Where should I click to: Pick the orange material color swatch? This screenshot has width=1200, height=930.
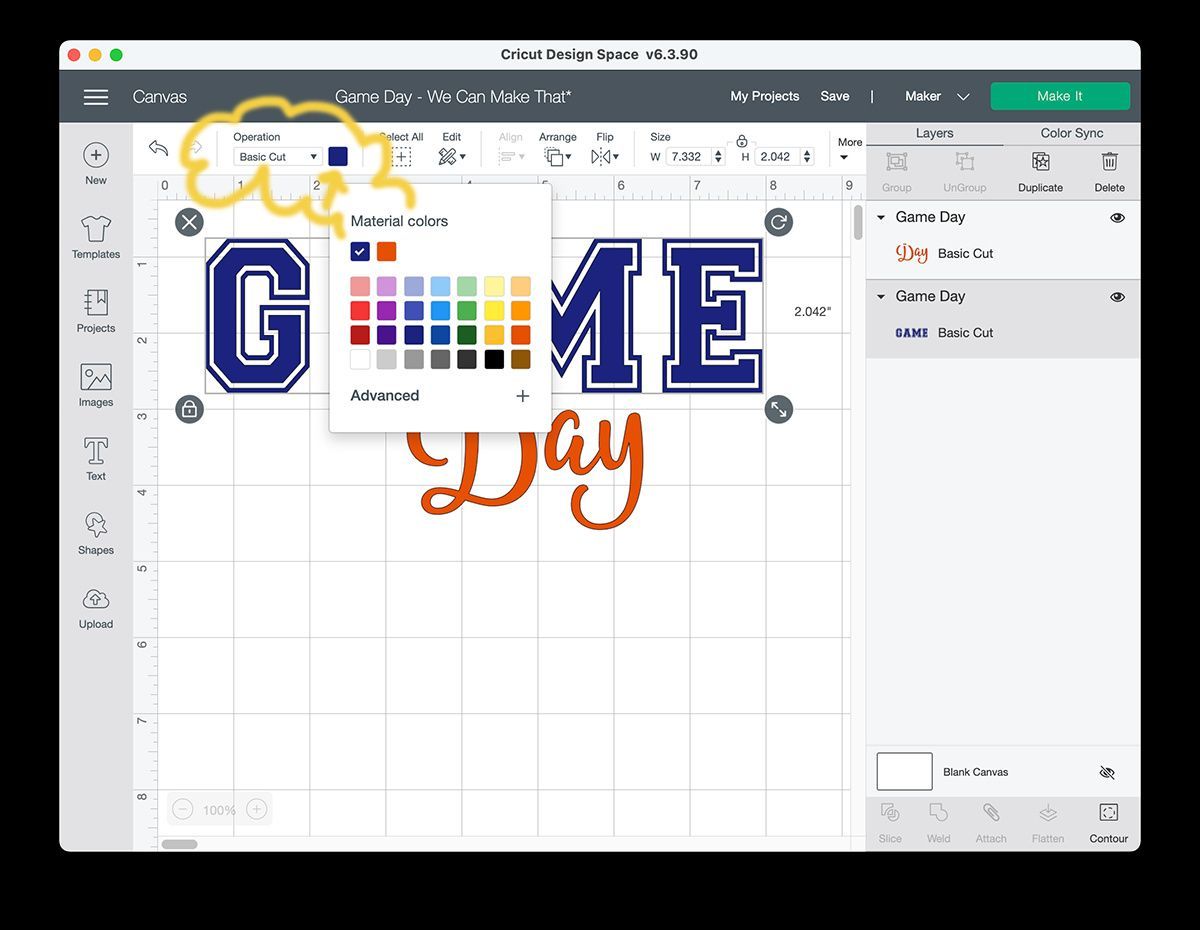tap(387, 252)
